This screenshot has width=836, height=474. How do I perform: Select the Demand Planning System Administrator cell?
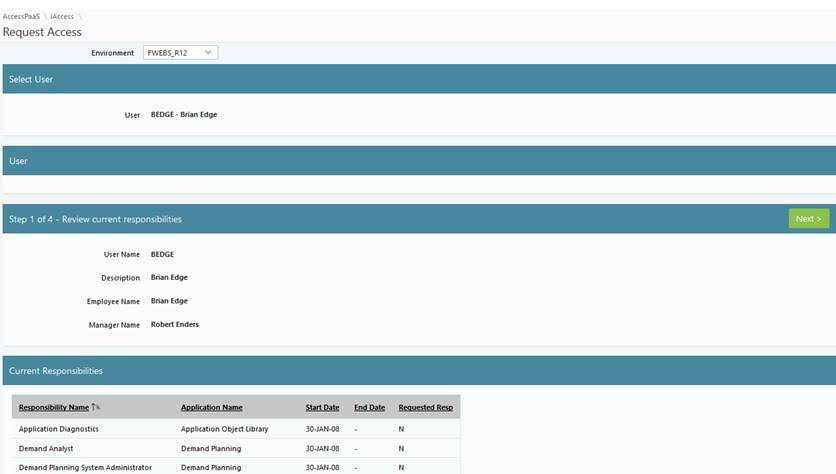tap(85, 468)
